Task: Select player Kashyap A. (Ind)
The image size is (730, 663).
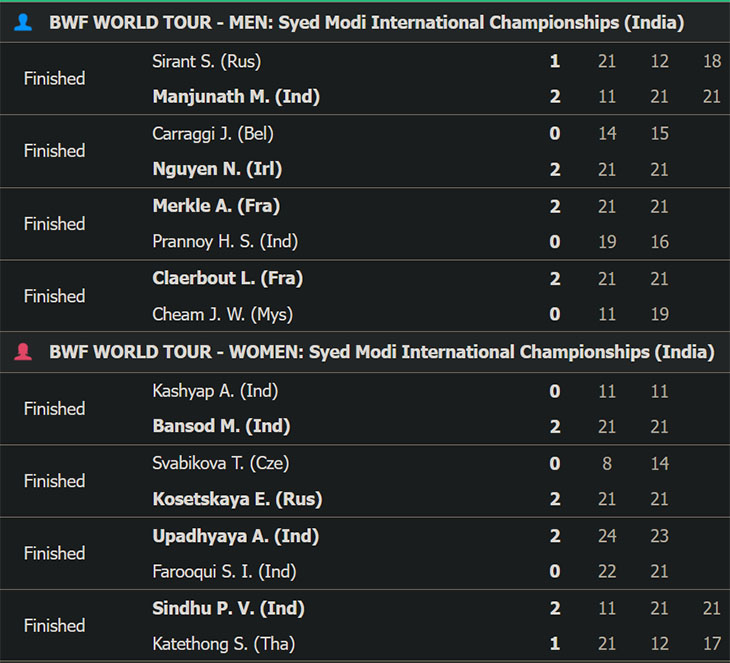Action: (215, 391)
